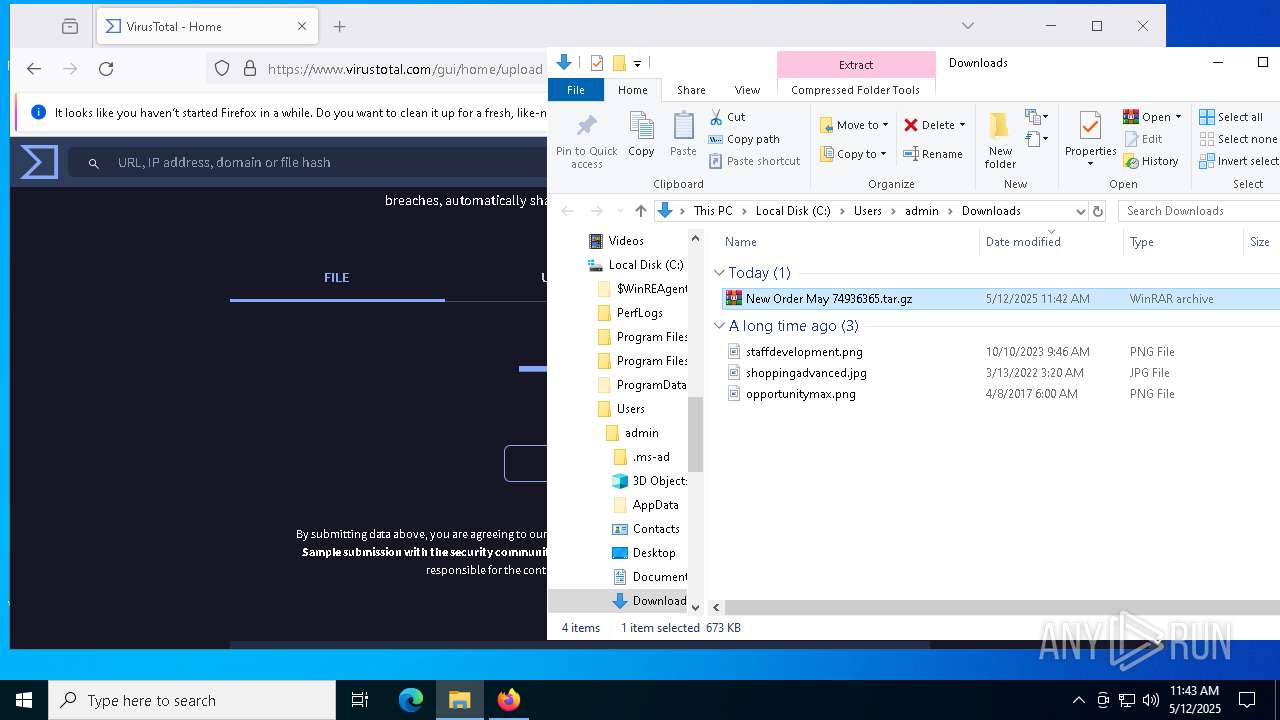Click the Search Downloads field
Image resolution: width=1280 pixels, height=720 pixels.
[x=1199, y=211]
